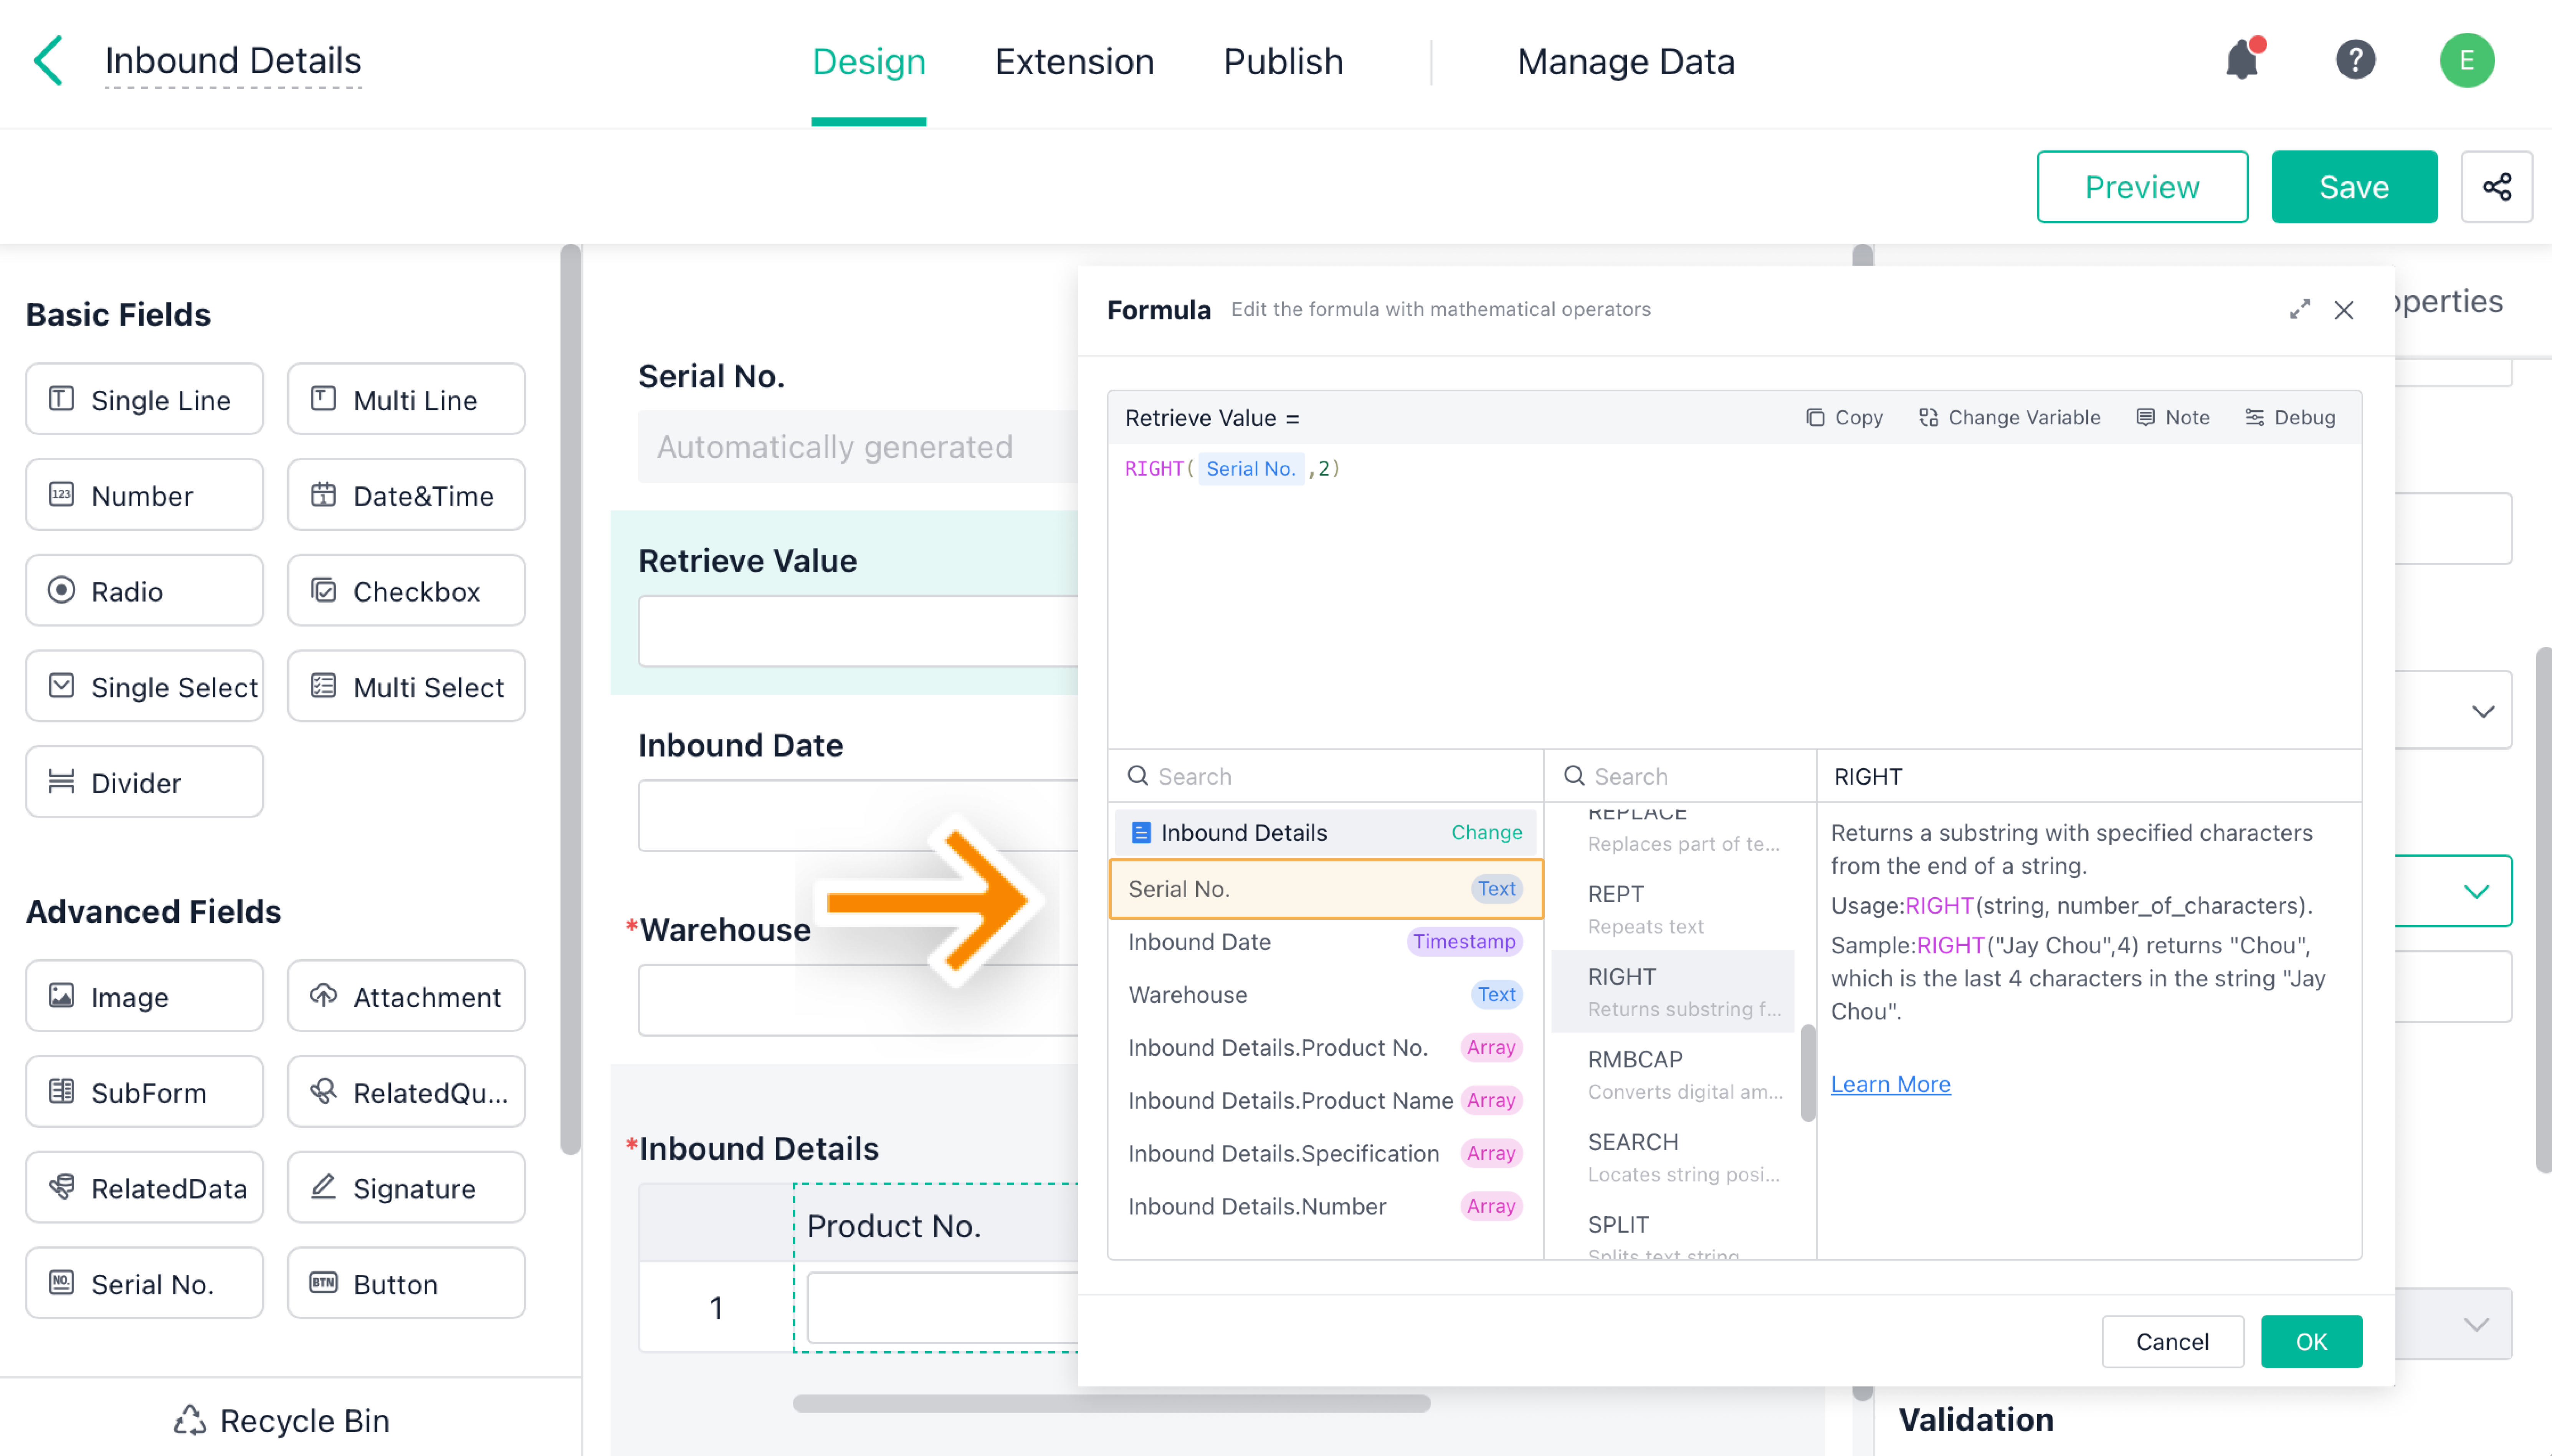The width and height of the screenshot is (2552, 1456).
Task: Choose the REPT function
Action: [1672, 909]
